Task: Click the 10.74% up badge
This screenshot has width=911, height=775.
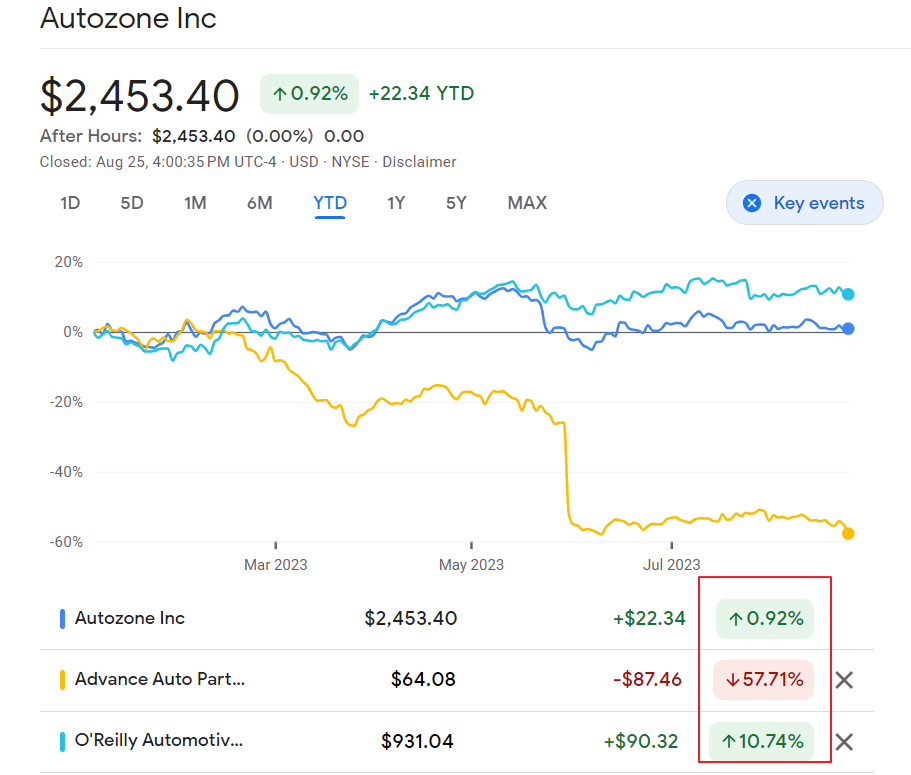Action: pyautogui.click(x=761, y=741)
